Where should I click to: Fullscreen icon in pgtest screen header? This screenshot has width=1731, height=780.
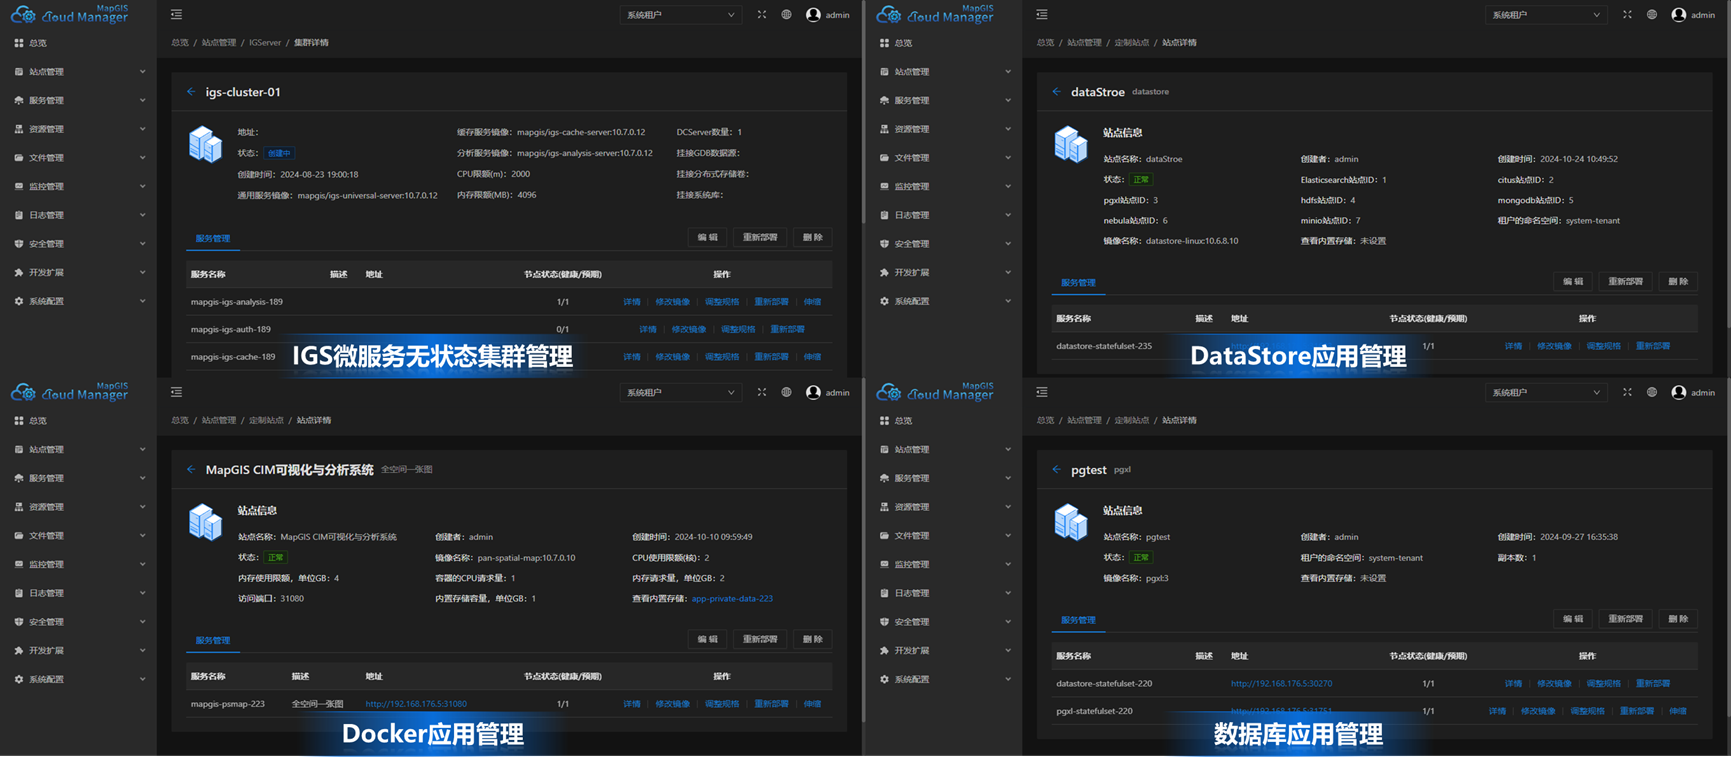1627,393
